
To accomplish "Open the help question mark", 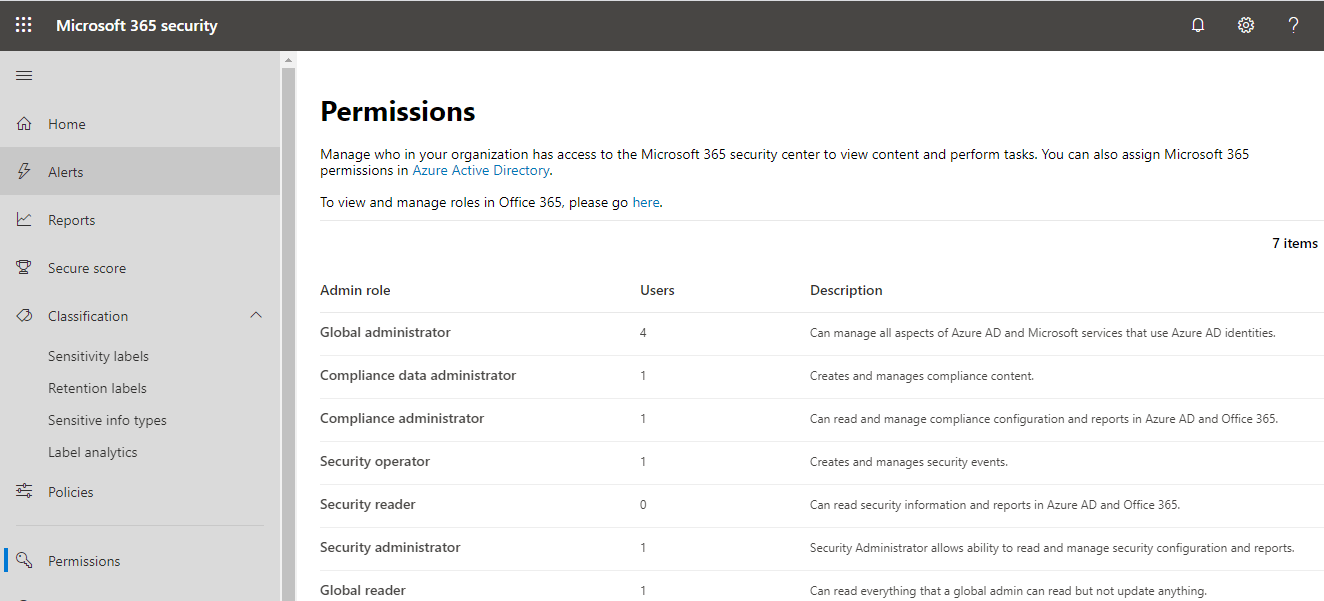I will pos(1293,25).
